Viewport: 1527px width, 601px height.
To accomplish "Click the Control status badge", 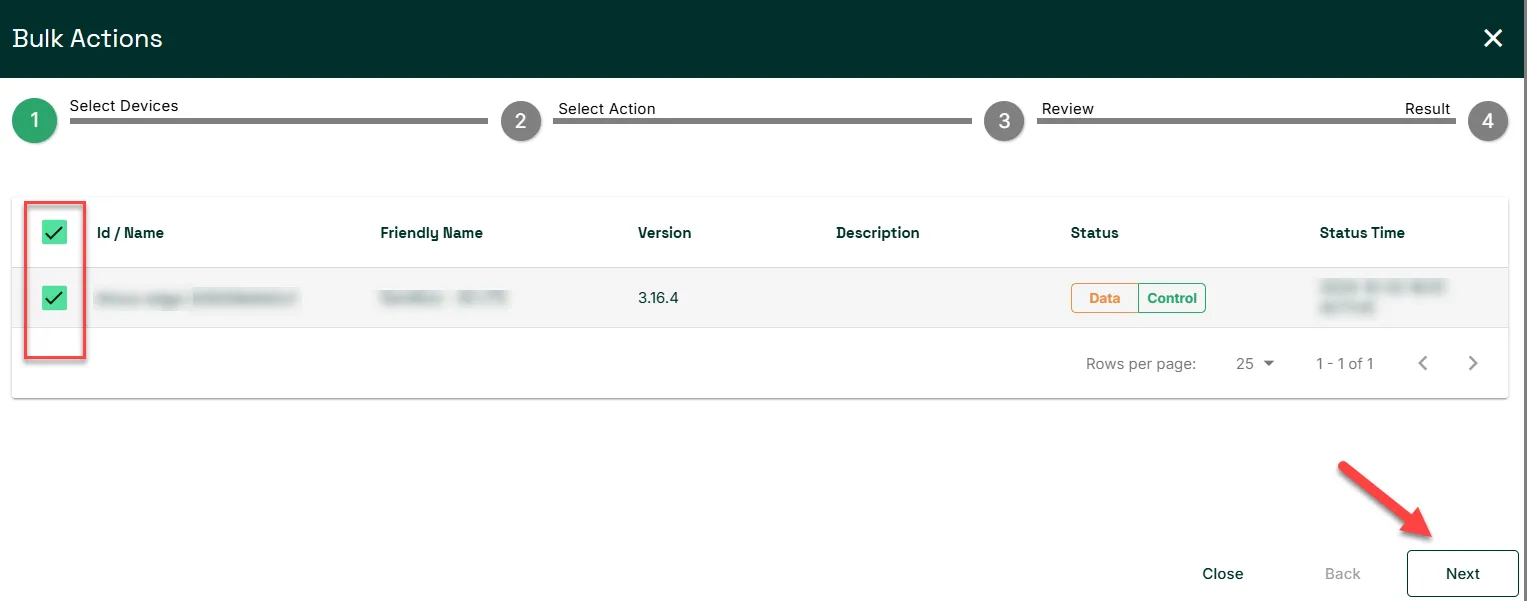I will pos(1172,298).
